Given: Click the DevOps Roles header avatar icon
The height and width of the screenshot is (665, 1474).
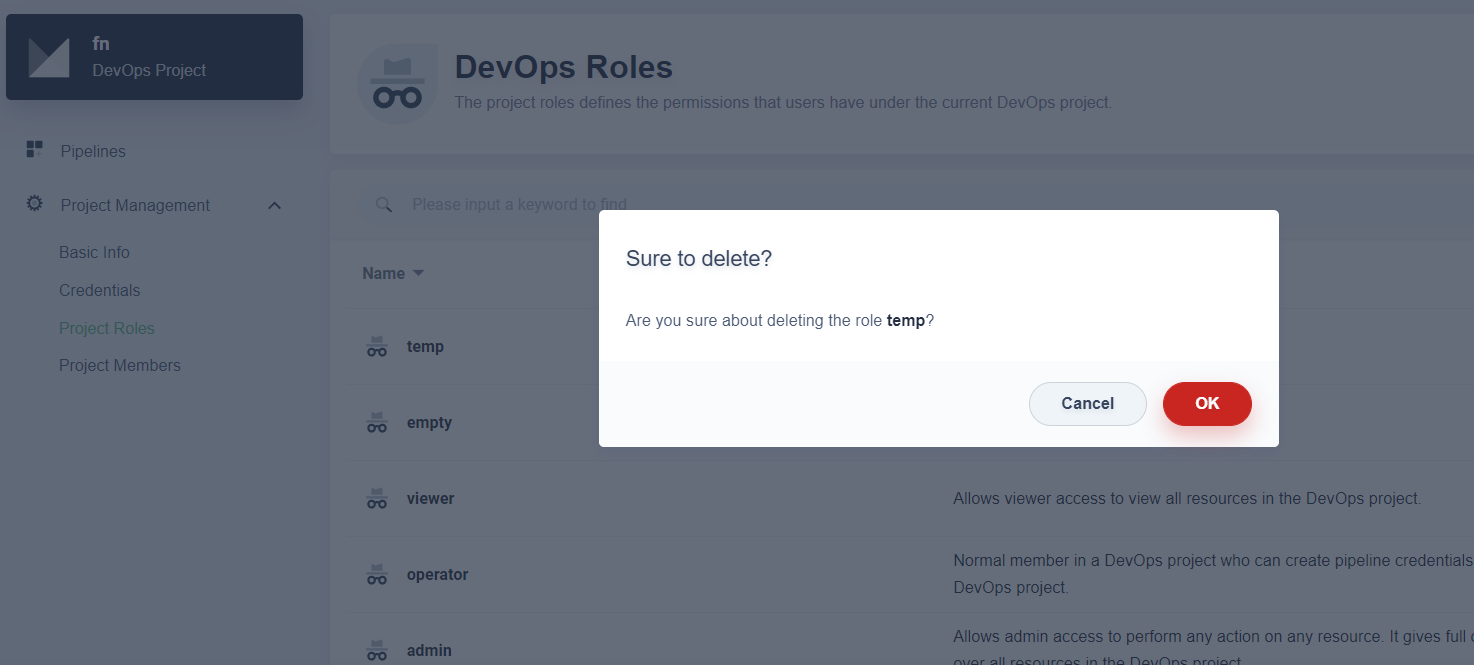Looking at the screenshot, I should point(396,83).
